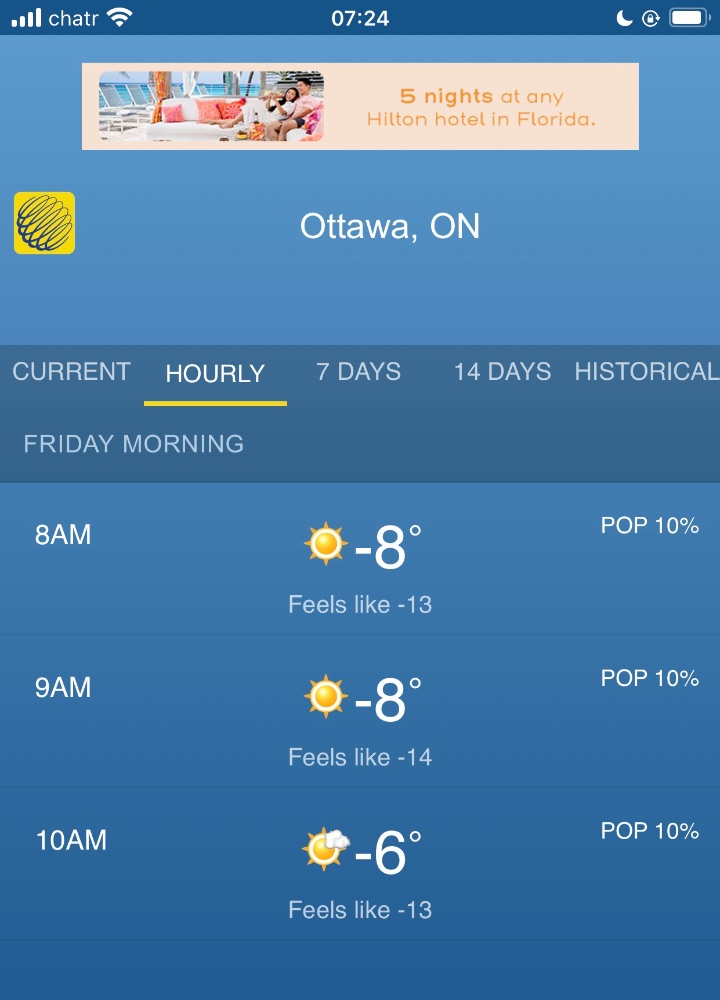This screenshot has width=720, height=1000.
Task: Tap POP 10% for the 9AM row
Action: coord(649,678)
